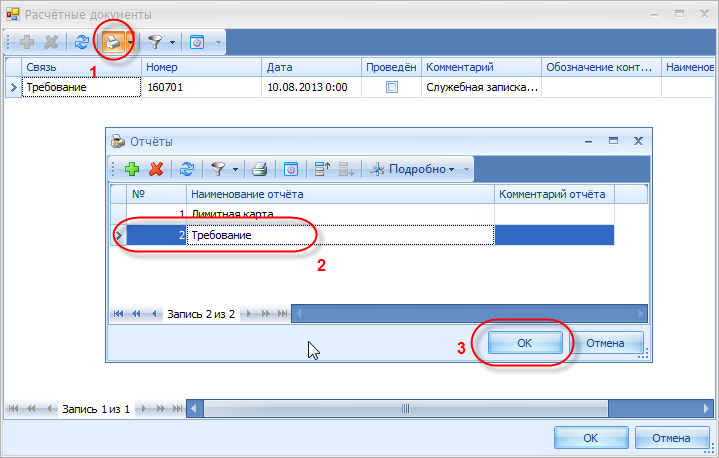Add a new report with green plus
The image size is (719, 458).
[x=132, y=169]
